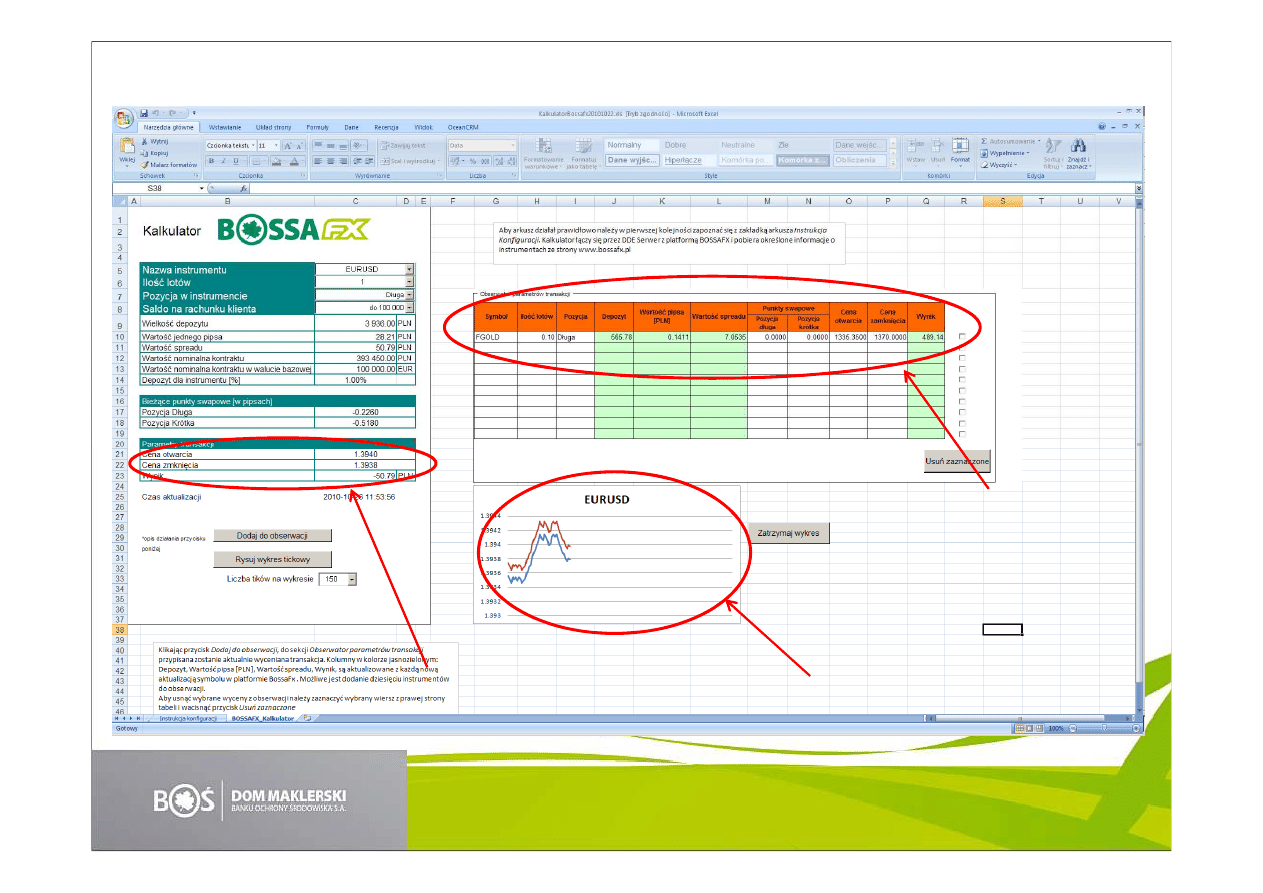Open the Pozycja w instrumencie dropdown

tap(409, 296)
